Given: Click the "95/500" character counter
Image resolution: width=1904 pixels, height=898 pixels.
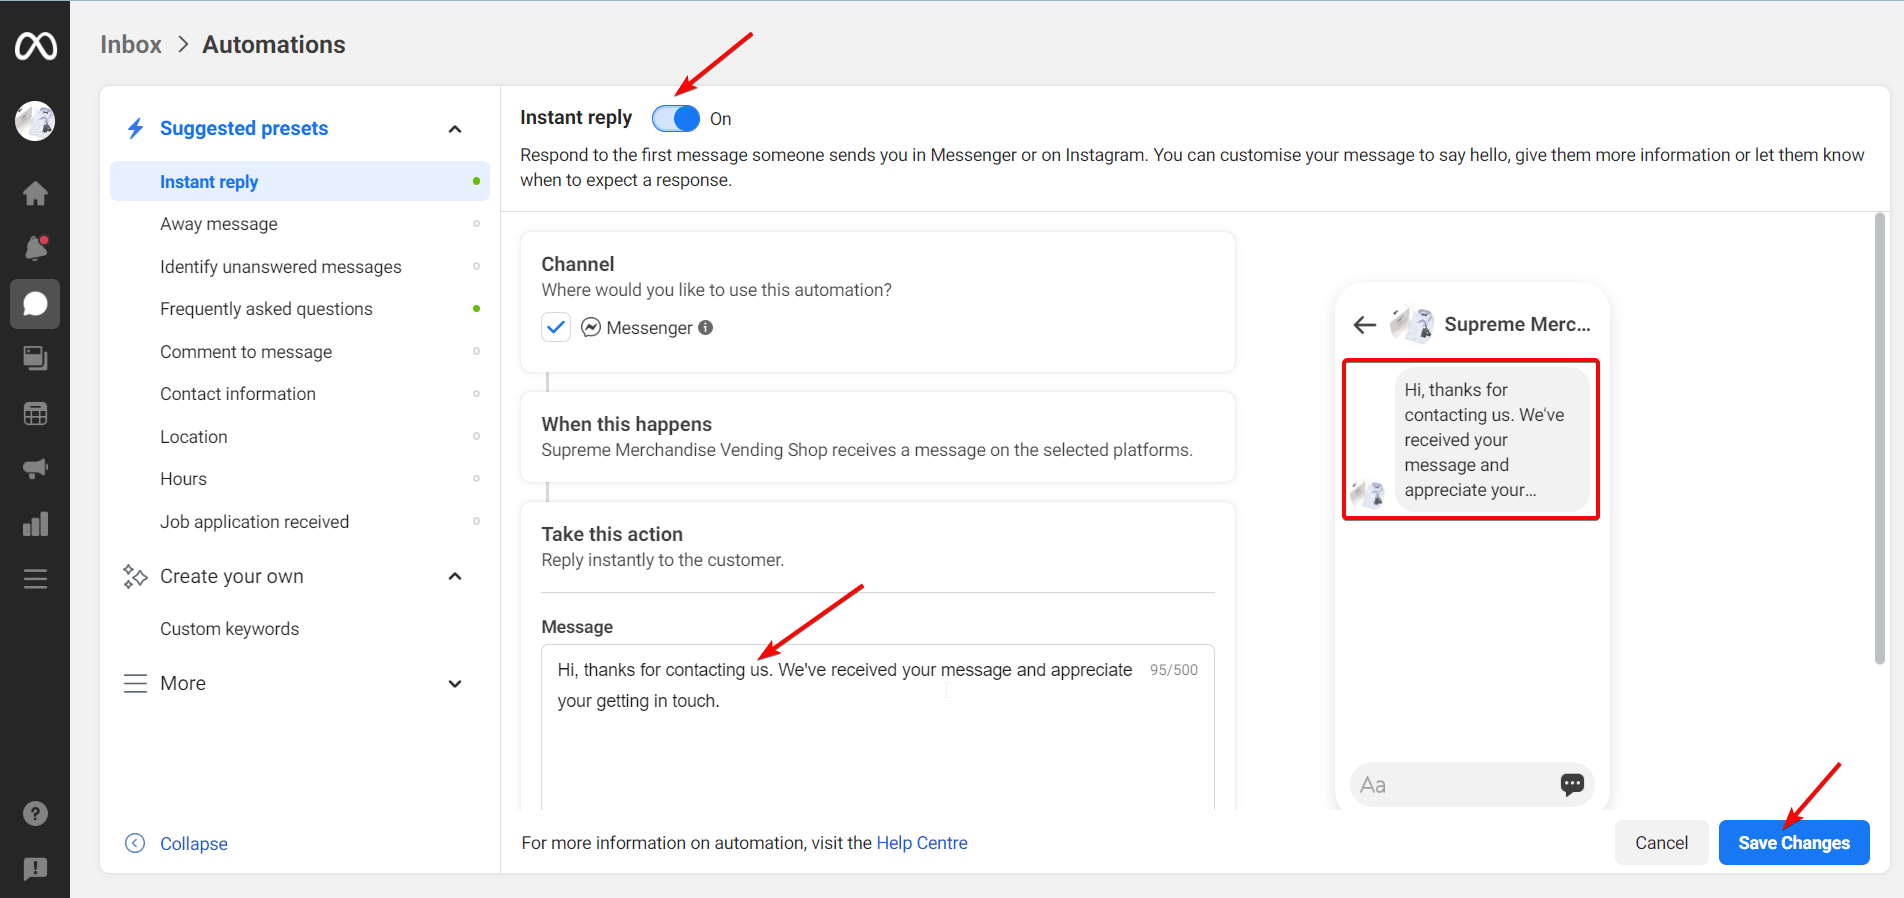Looking at the screenshot, I should [x=1173, y=670].
